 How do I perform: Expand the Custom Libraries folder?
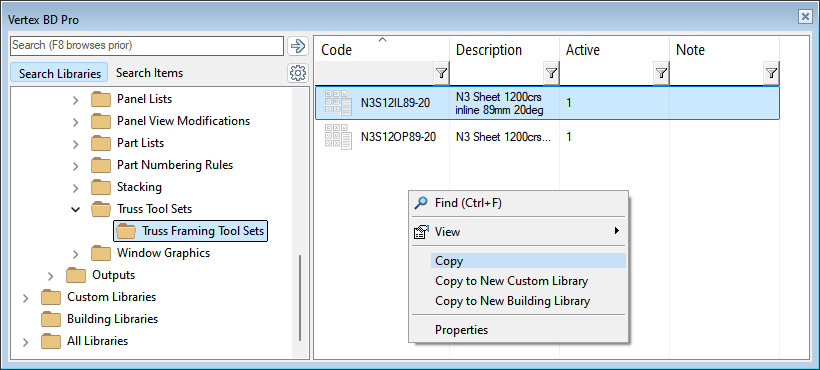(26, 297)
